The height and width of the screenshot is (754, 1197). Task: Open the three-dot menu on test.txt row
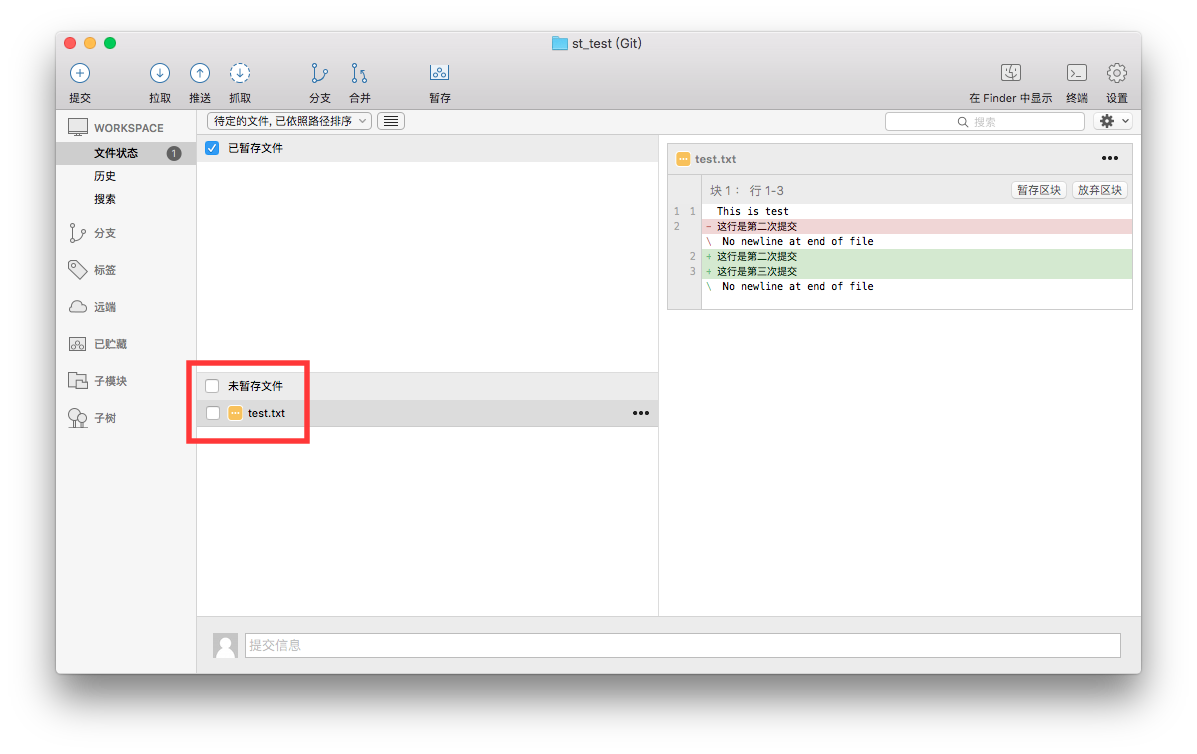(x=640, y=413)
